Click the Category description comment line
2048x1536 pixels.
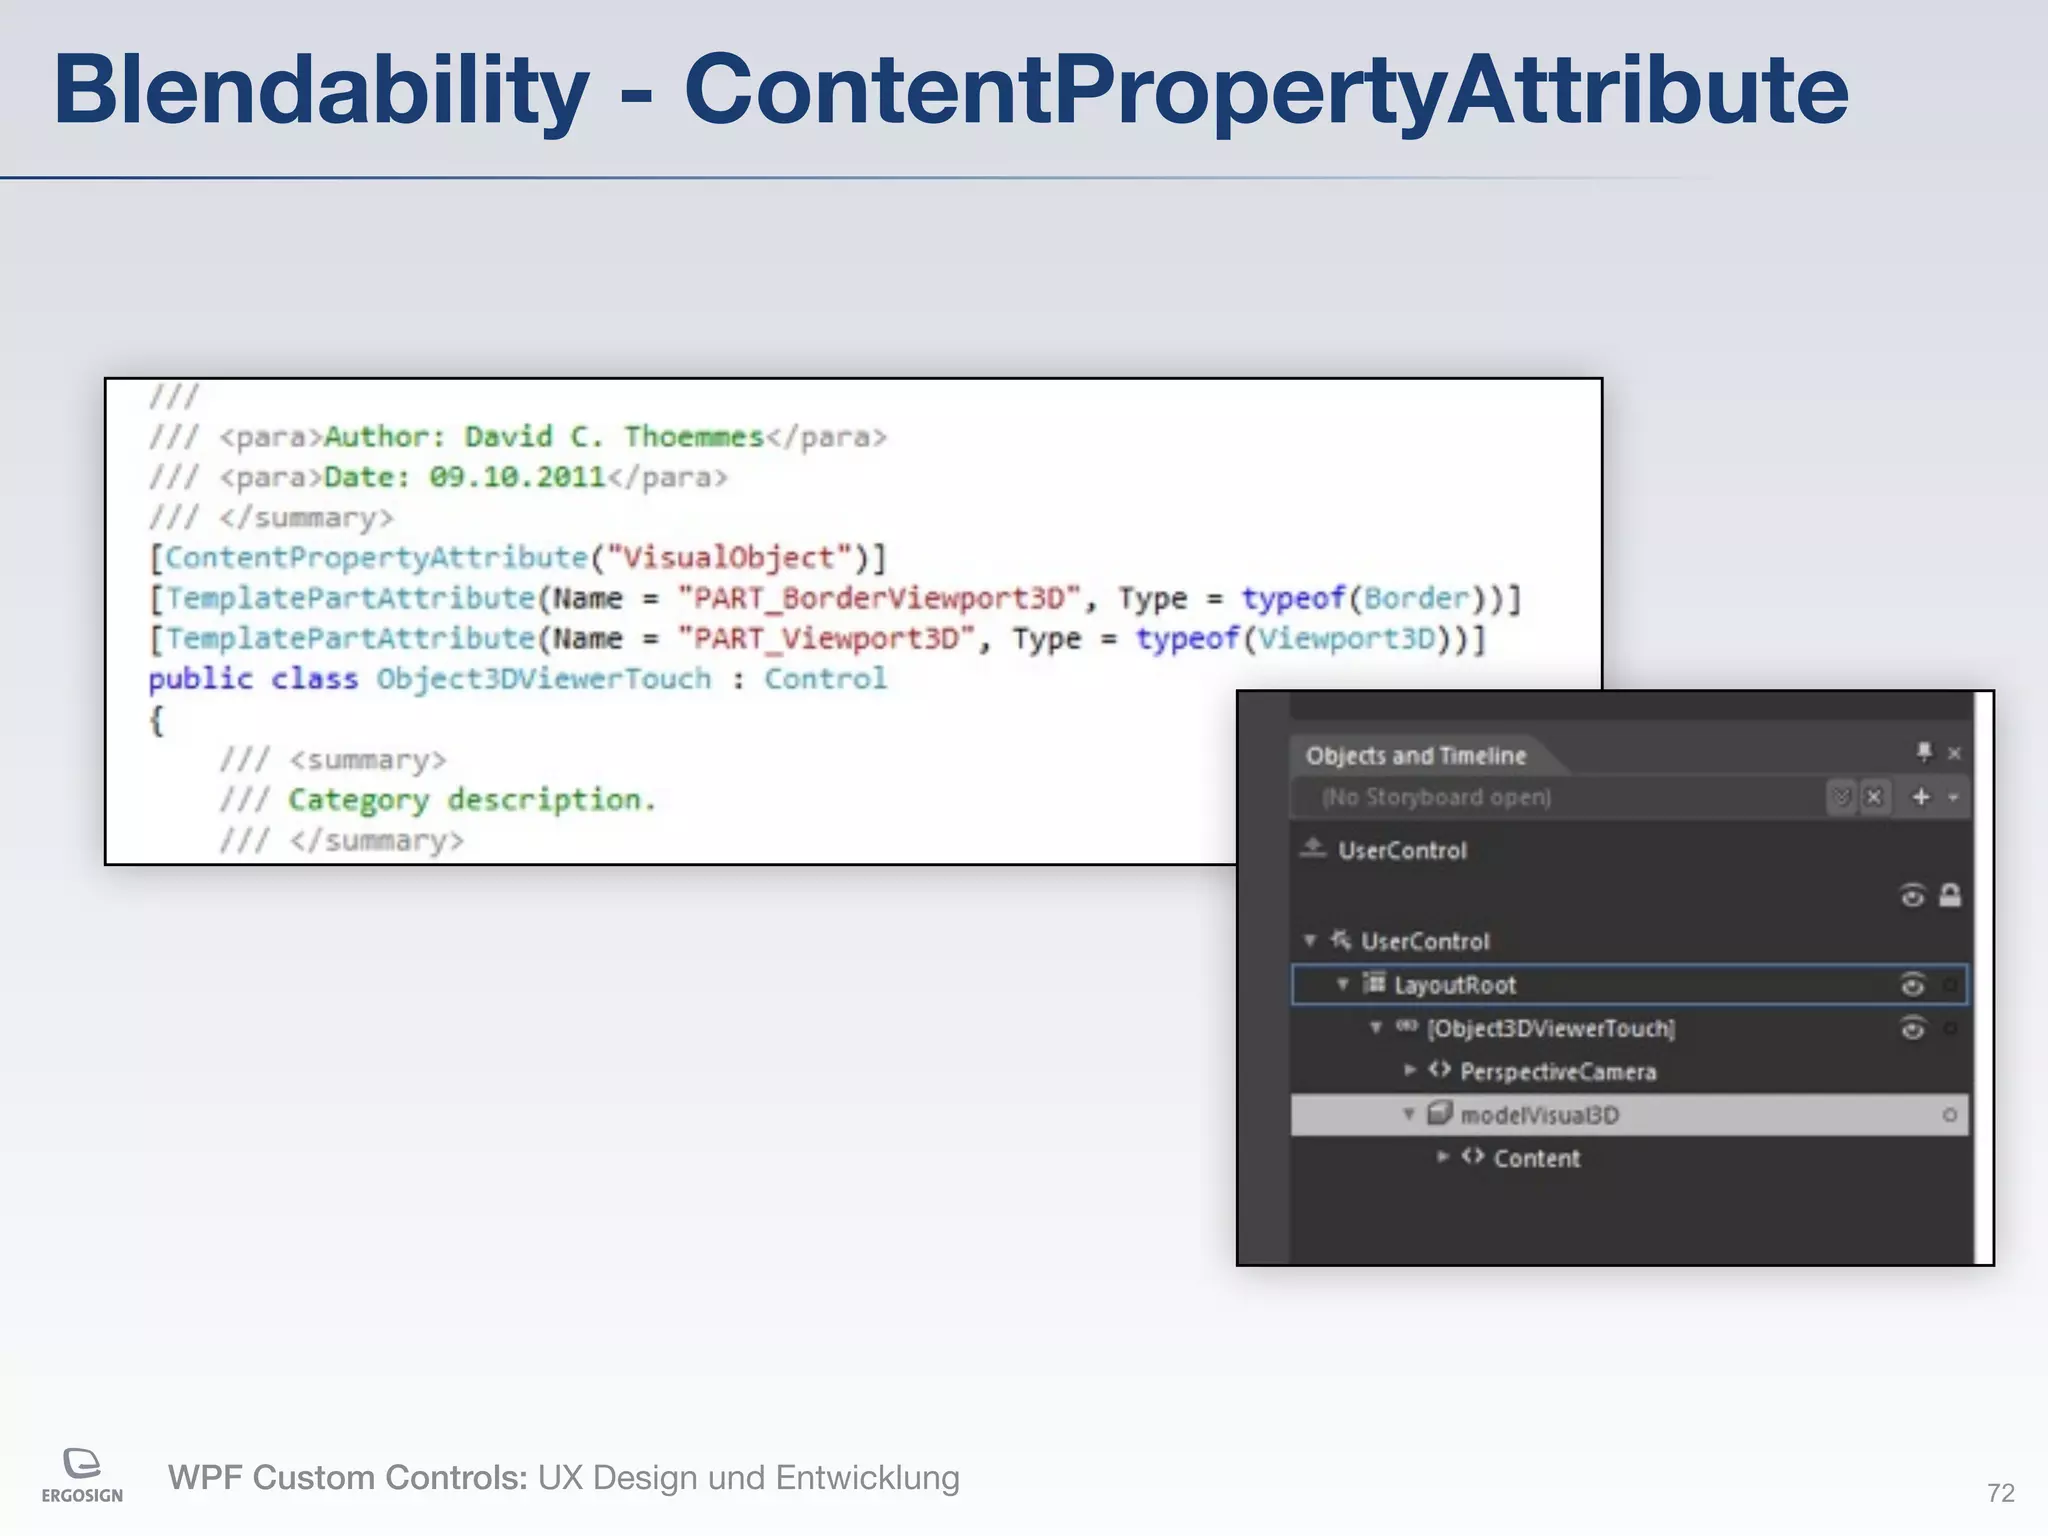(x=438, y=800)
